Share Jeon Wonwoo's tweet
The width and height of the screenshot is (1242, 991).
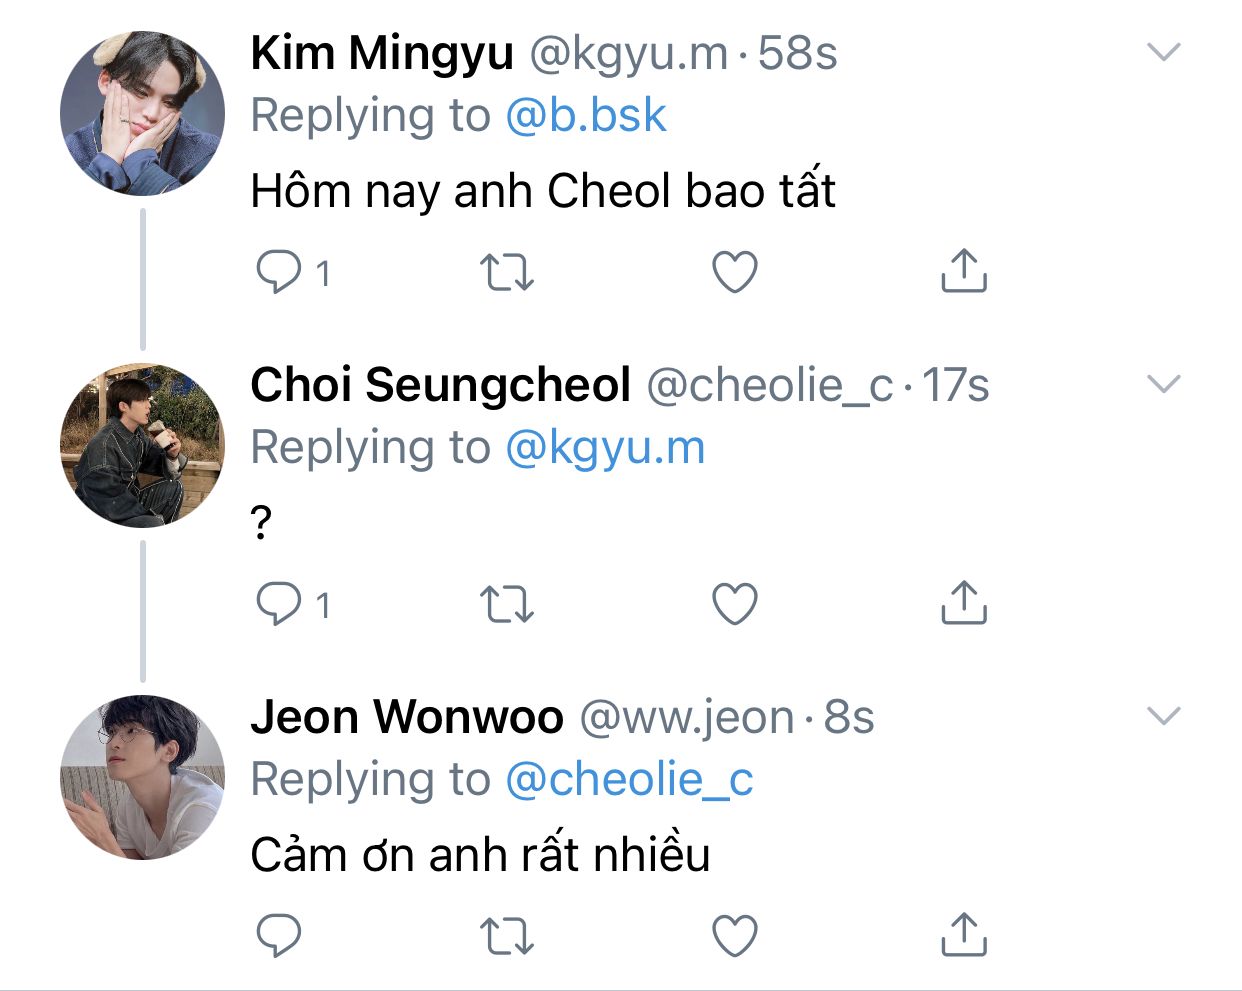[963, 935]
